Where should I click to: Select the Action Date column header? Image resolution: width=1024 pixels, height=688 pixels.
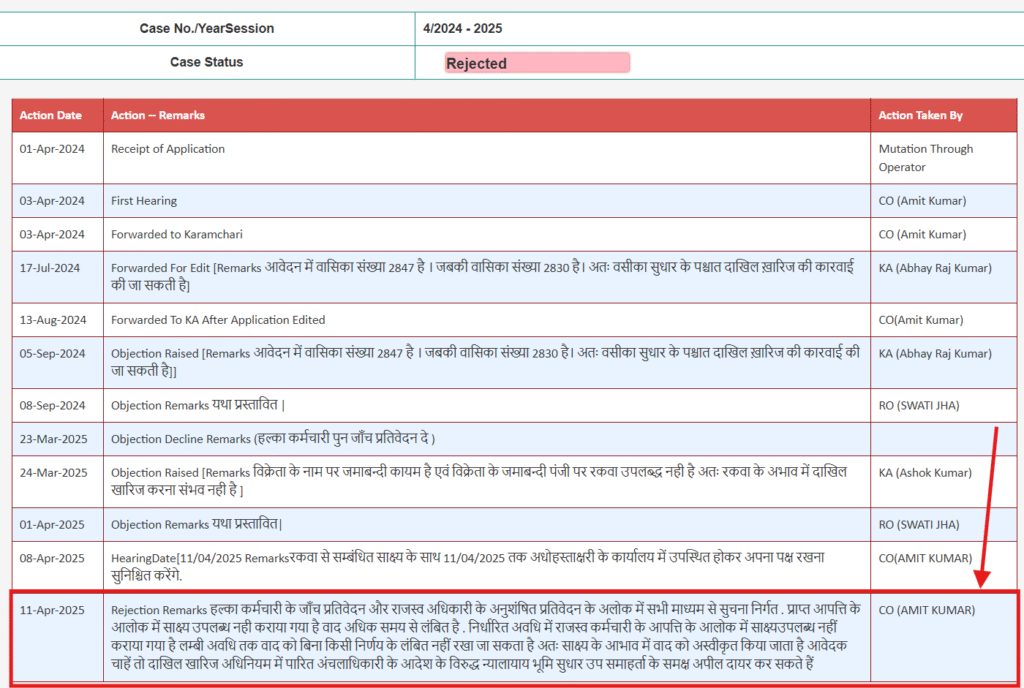(x=45, y=115)
